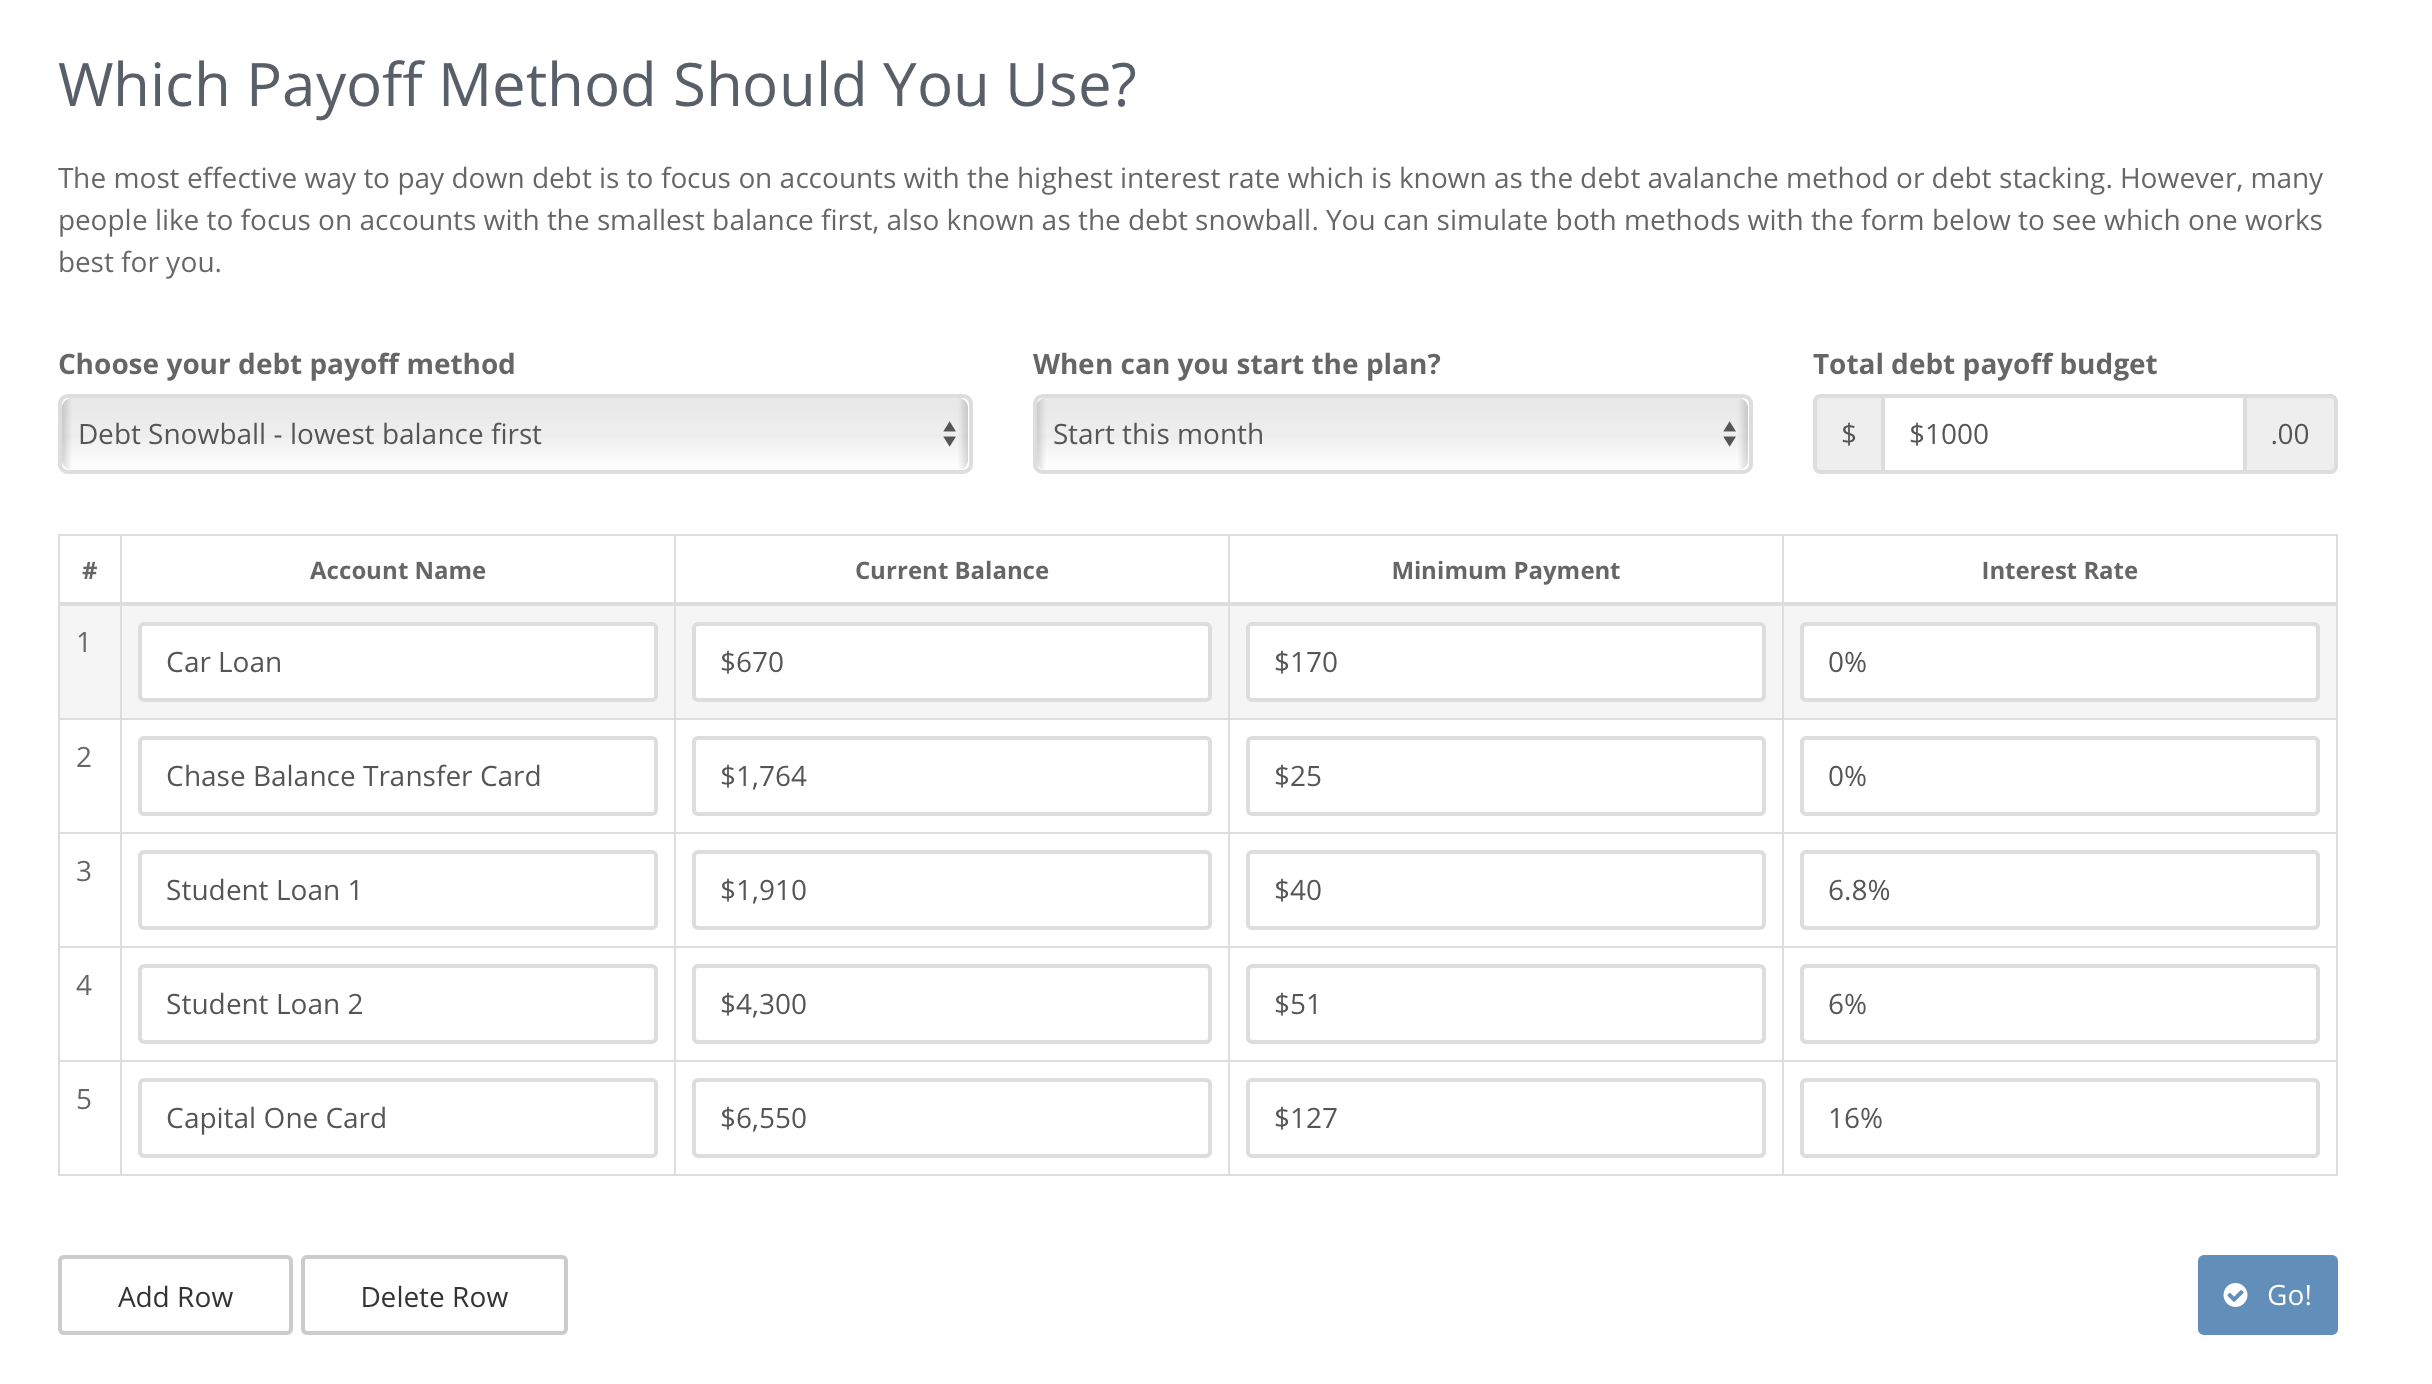
Task: Click the 16% interest rate field
Action: pyautogui.click(x=2059, y=1118)
